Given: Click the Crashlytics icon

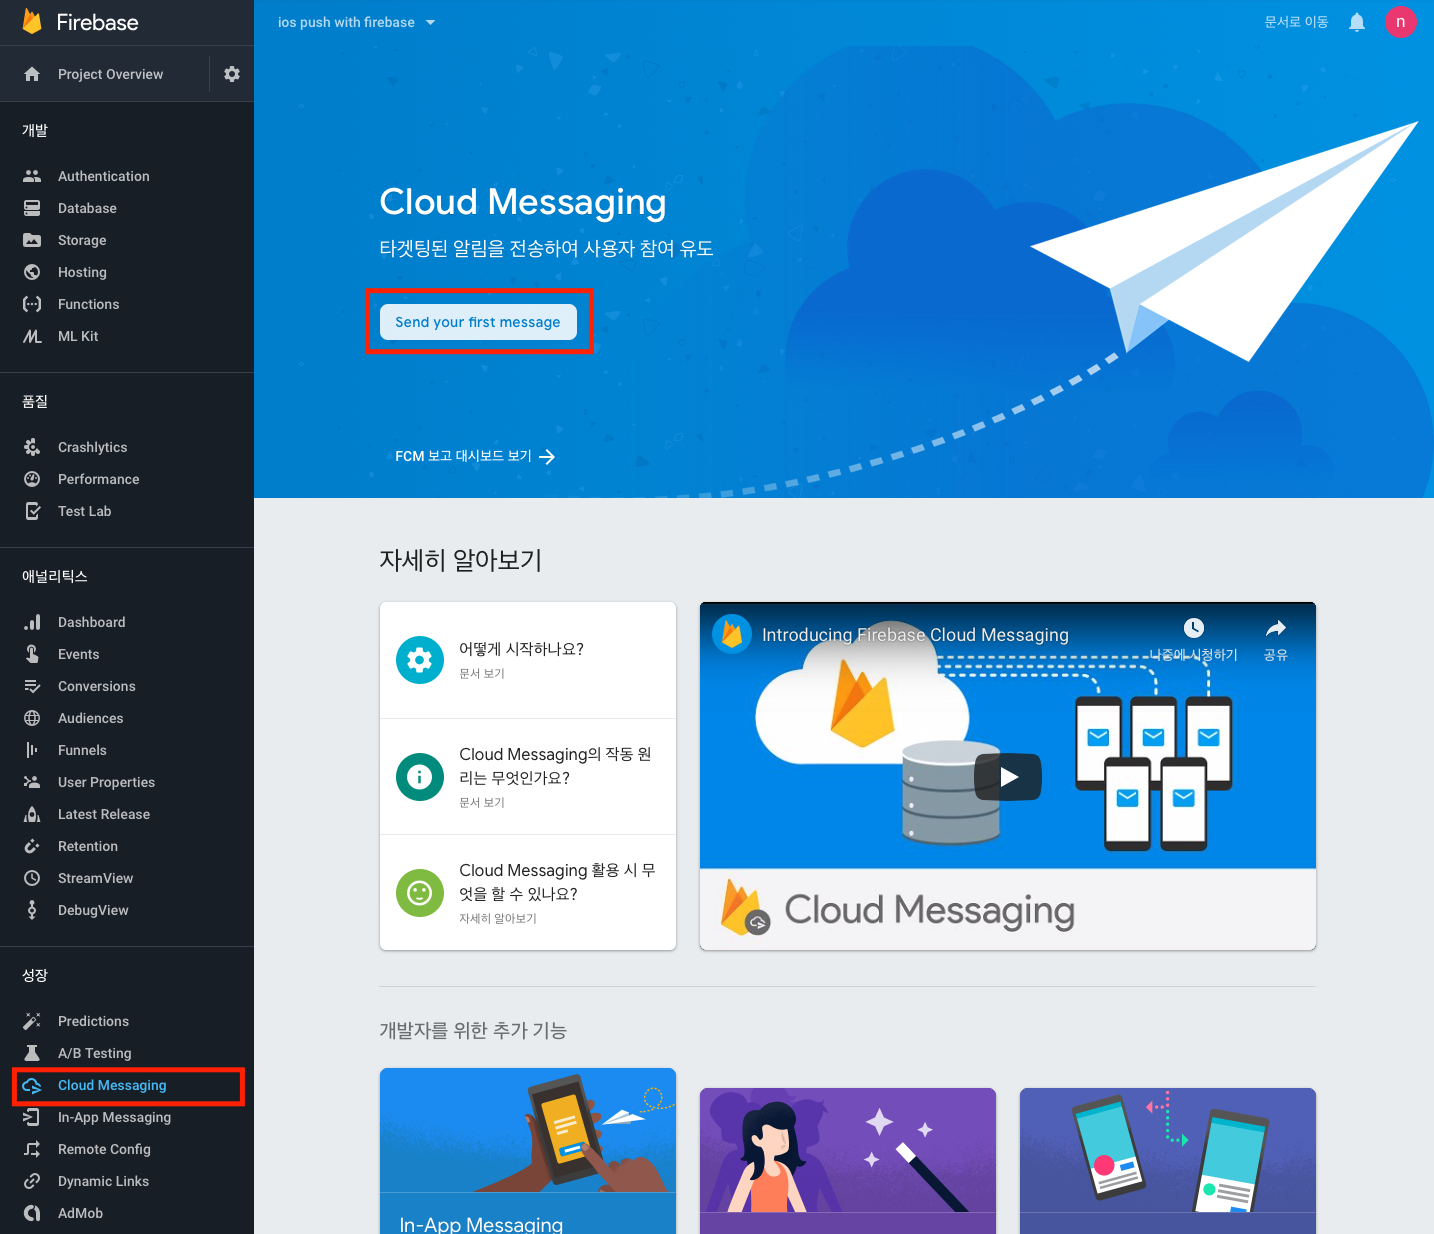Looking at the screenshot, I should [x=32, y=447].
